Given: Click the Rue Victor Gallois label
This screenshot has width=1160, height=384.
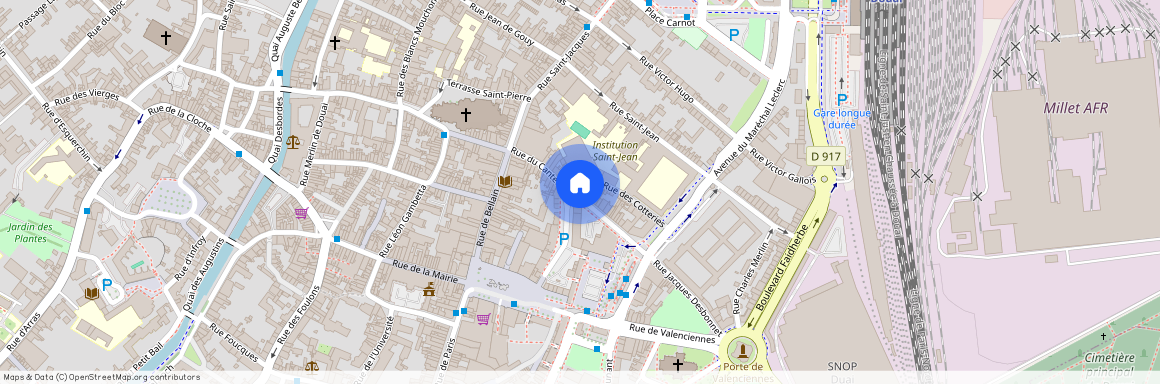Looking at the screenshot, I should 783,166.
